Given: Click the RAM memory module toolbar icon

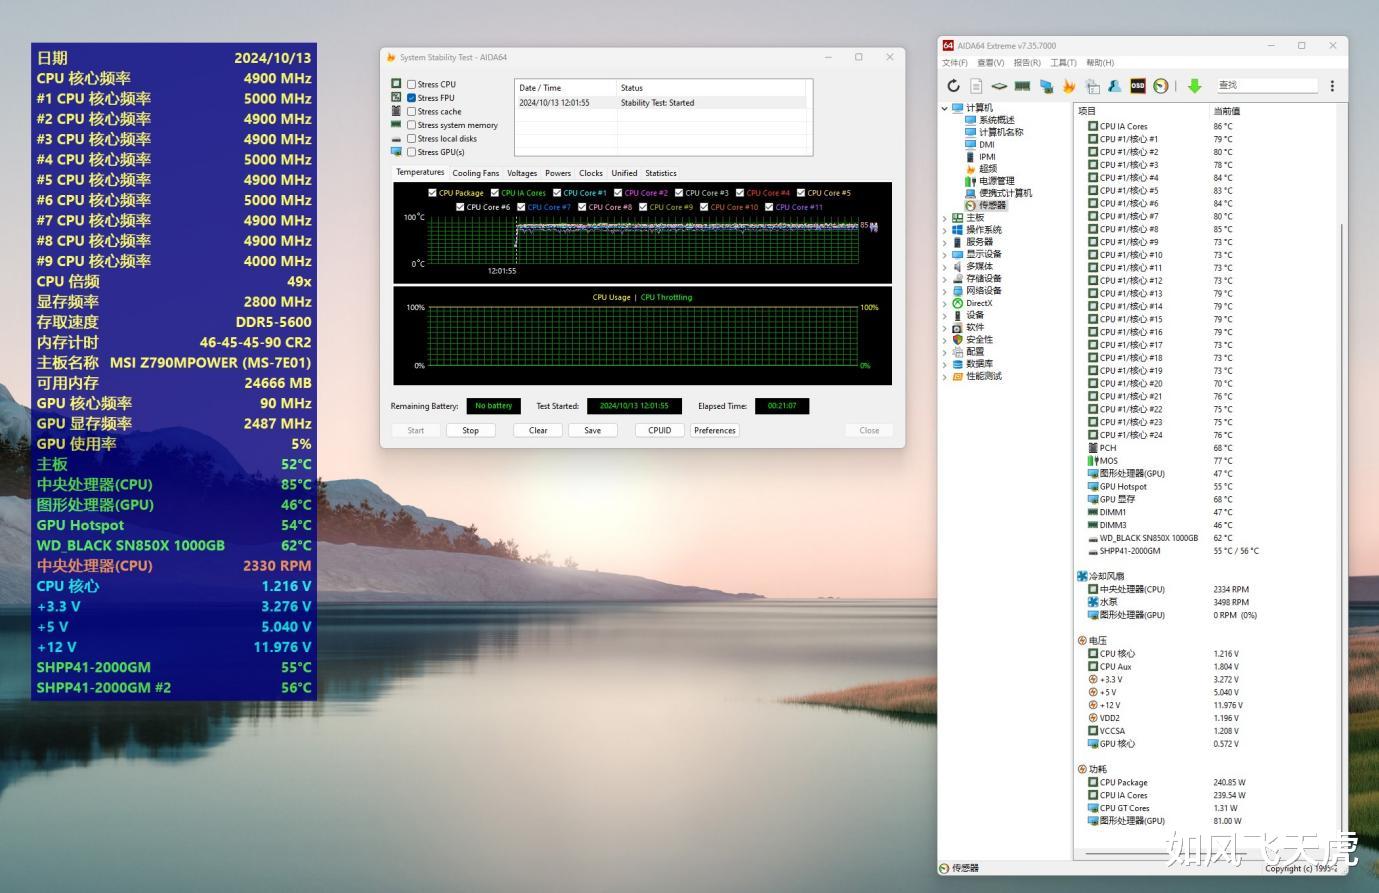Looking at the screenshot, I should 1022,86.
